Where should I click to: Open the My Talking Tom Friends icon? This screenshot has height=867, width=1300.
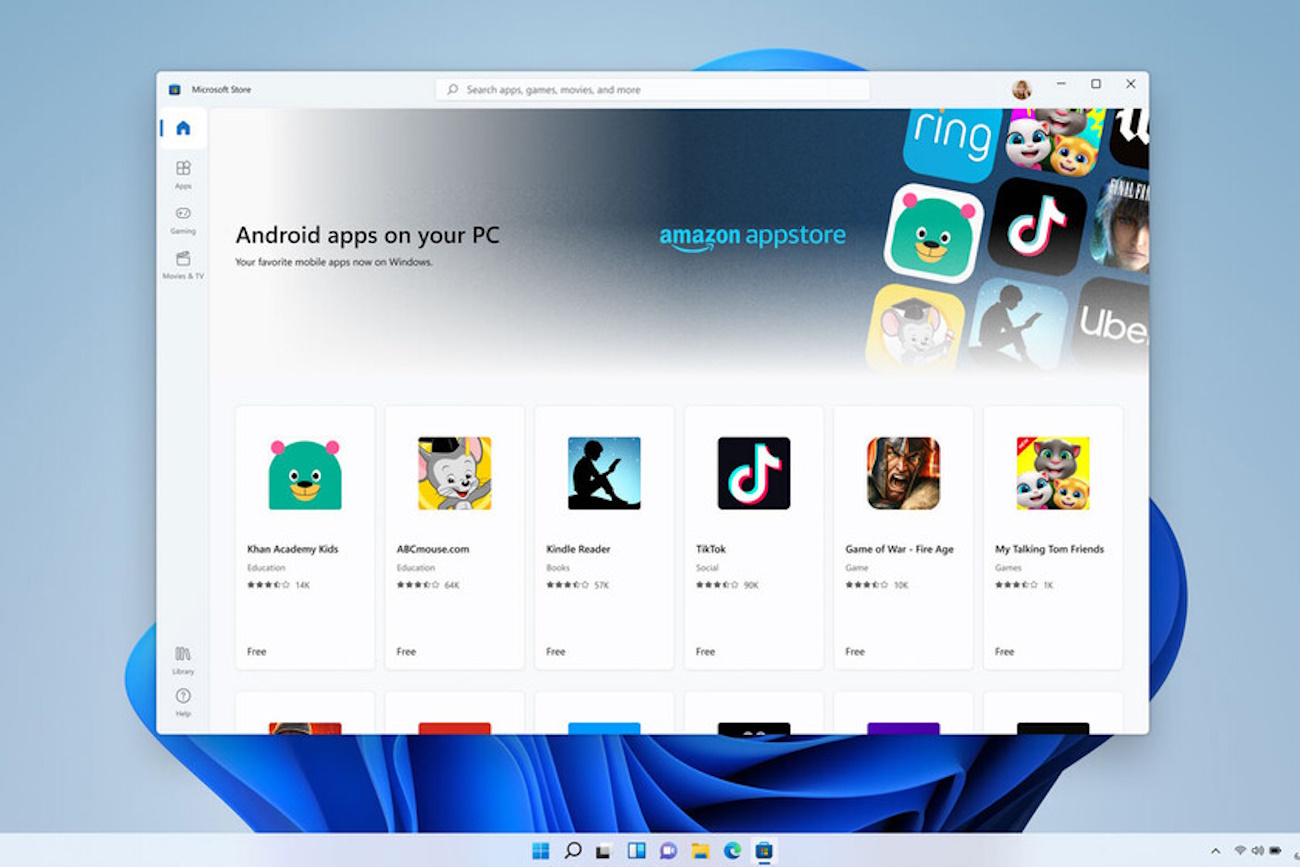click(x=1053, y=473)
